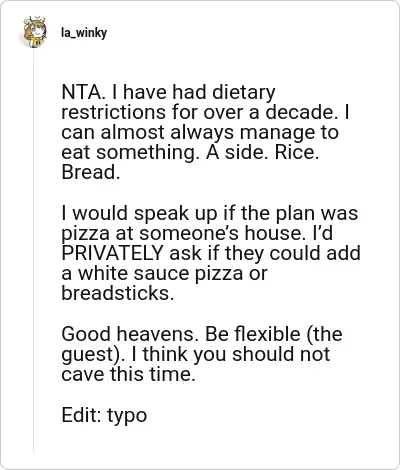Open the la_winky username profile link

84,33
